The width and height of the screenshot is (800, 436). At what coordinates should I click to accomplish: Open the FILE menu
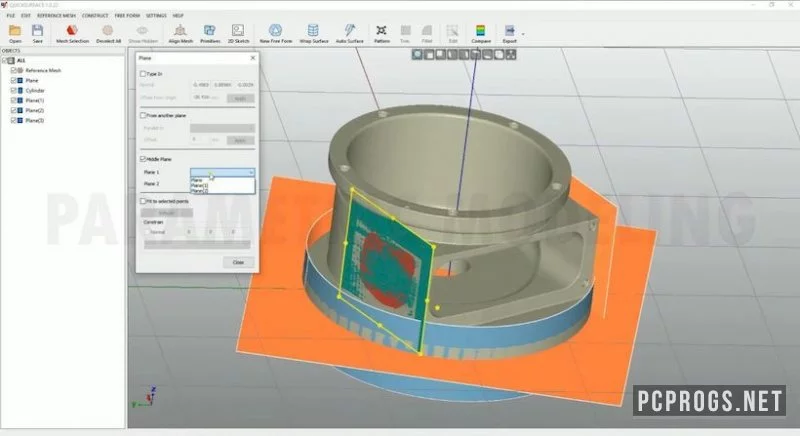click(11, 16)
